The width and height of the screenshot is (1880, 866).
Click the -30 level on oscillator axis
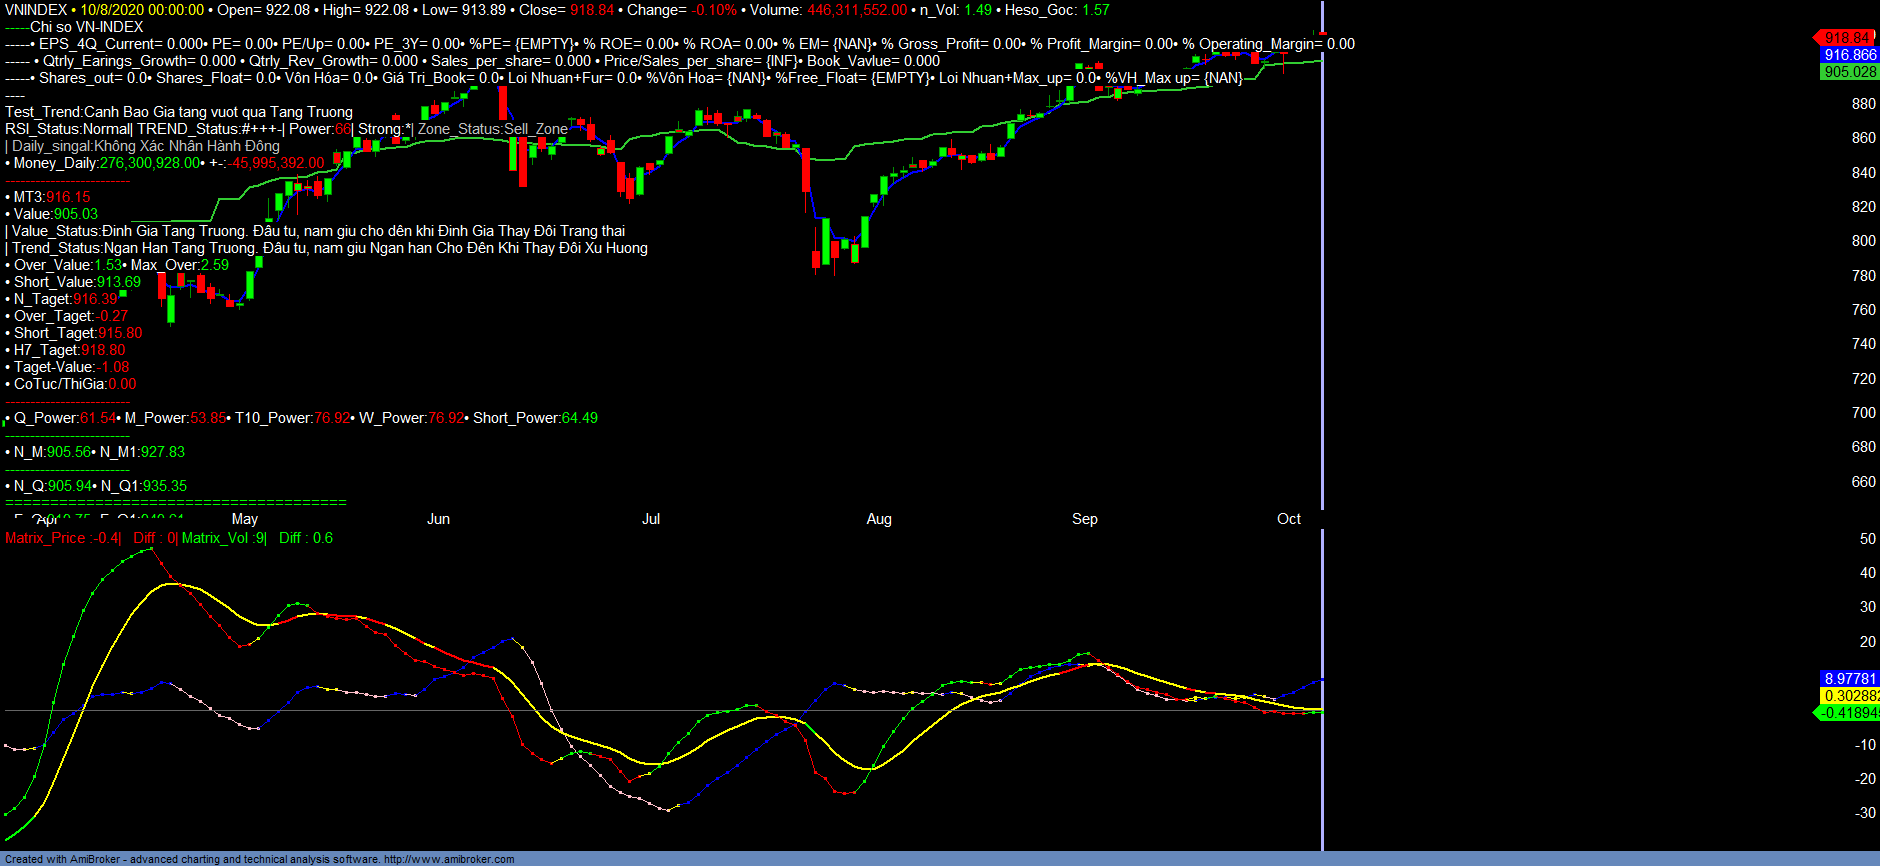tap(1863, 813)
